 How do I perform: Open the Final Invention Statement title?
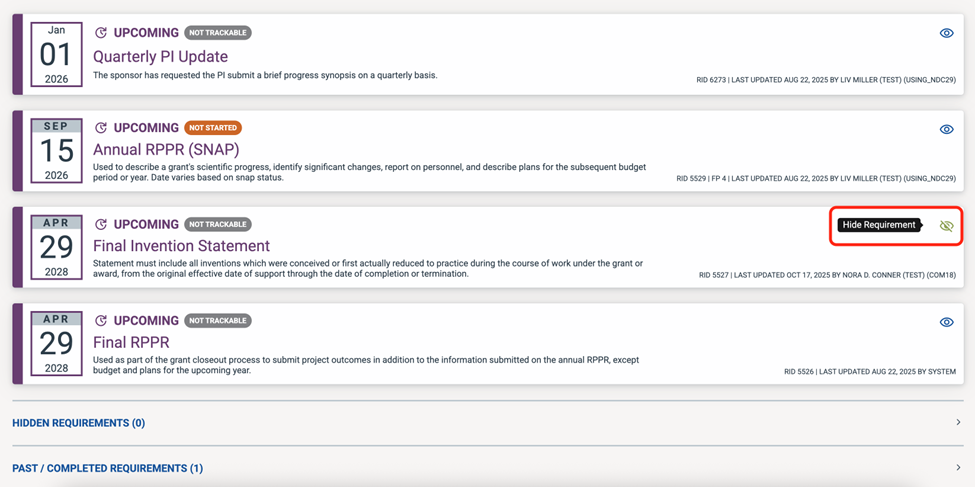point(181,246)
